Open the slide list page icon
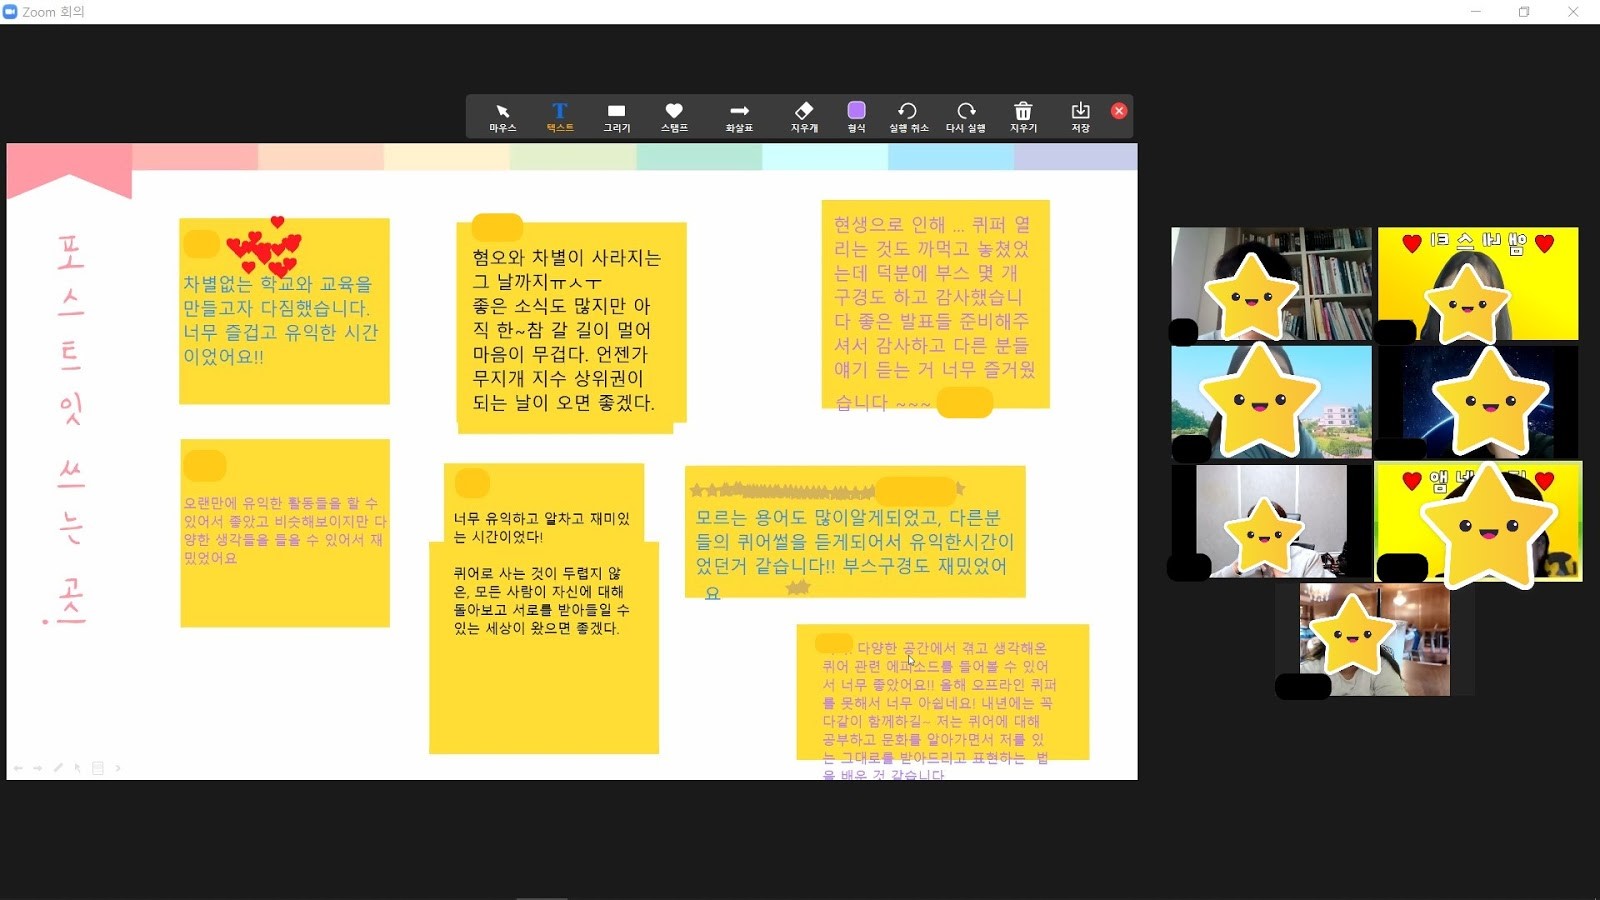The image size is (1600, 900). [x=98, y=768]
